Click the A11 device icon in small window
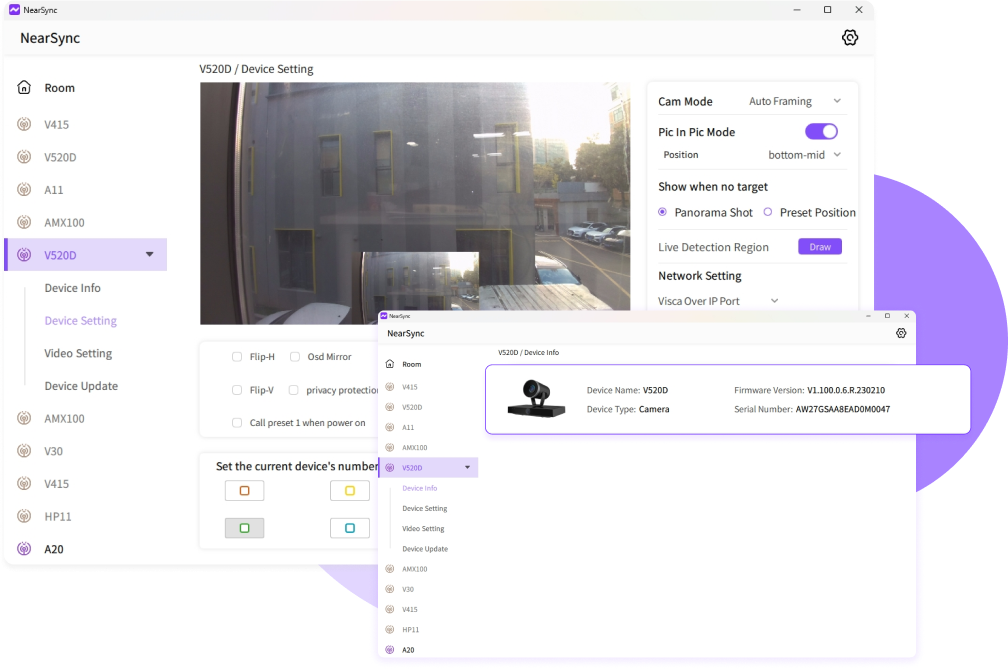1008x670 pixels. [390, 427]
